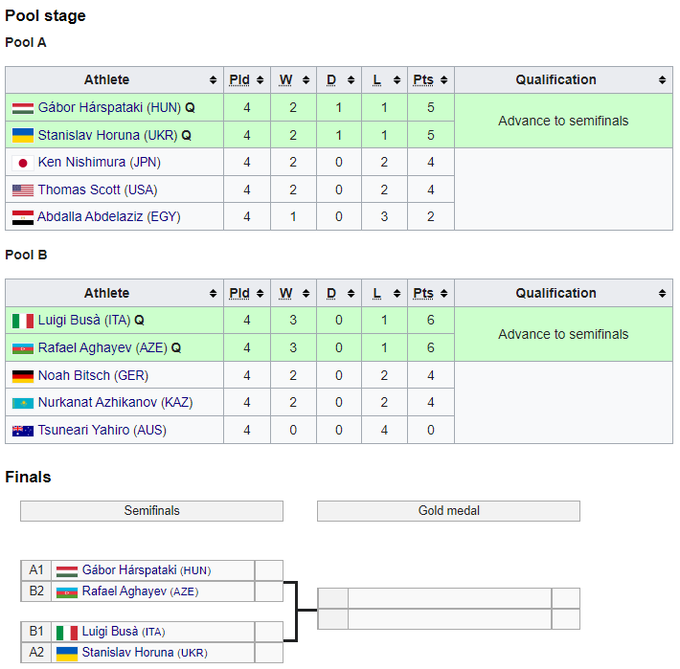Image resolution: width=680 pixels, height=669 pixels.
Task: Sort Pool A by Pld column
Action: tap(259, 80)
